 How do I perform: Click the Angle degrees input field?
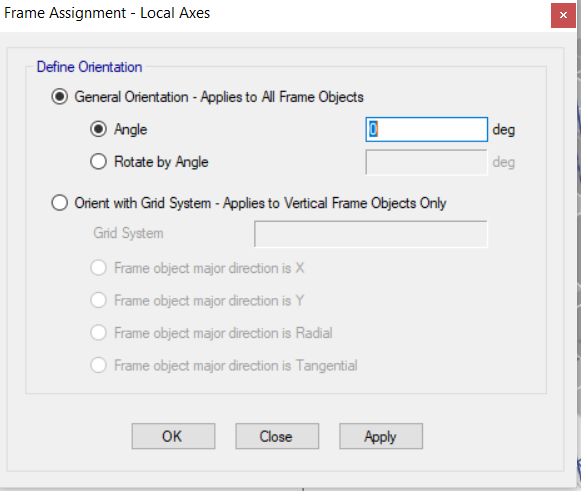tap(426, 129)
